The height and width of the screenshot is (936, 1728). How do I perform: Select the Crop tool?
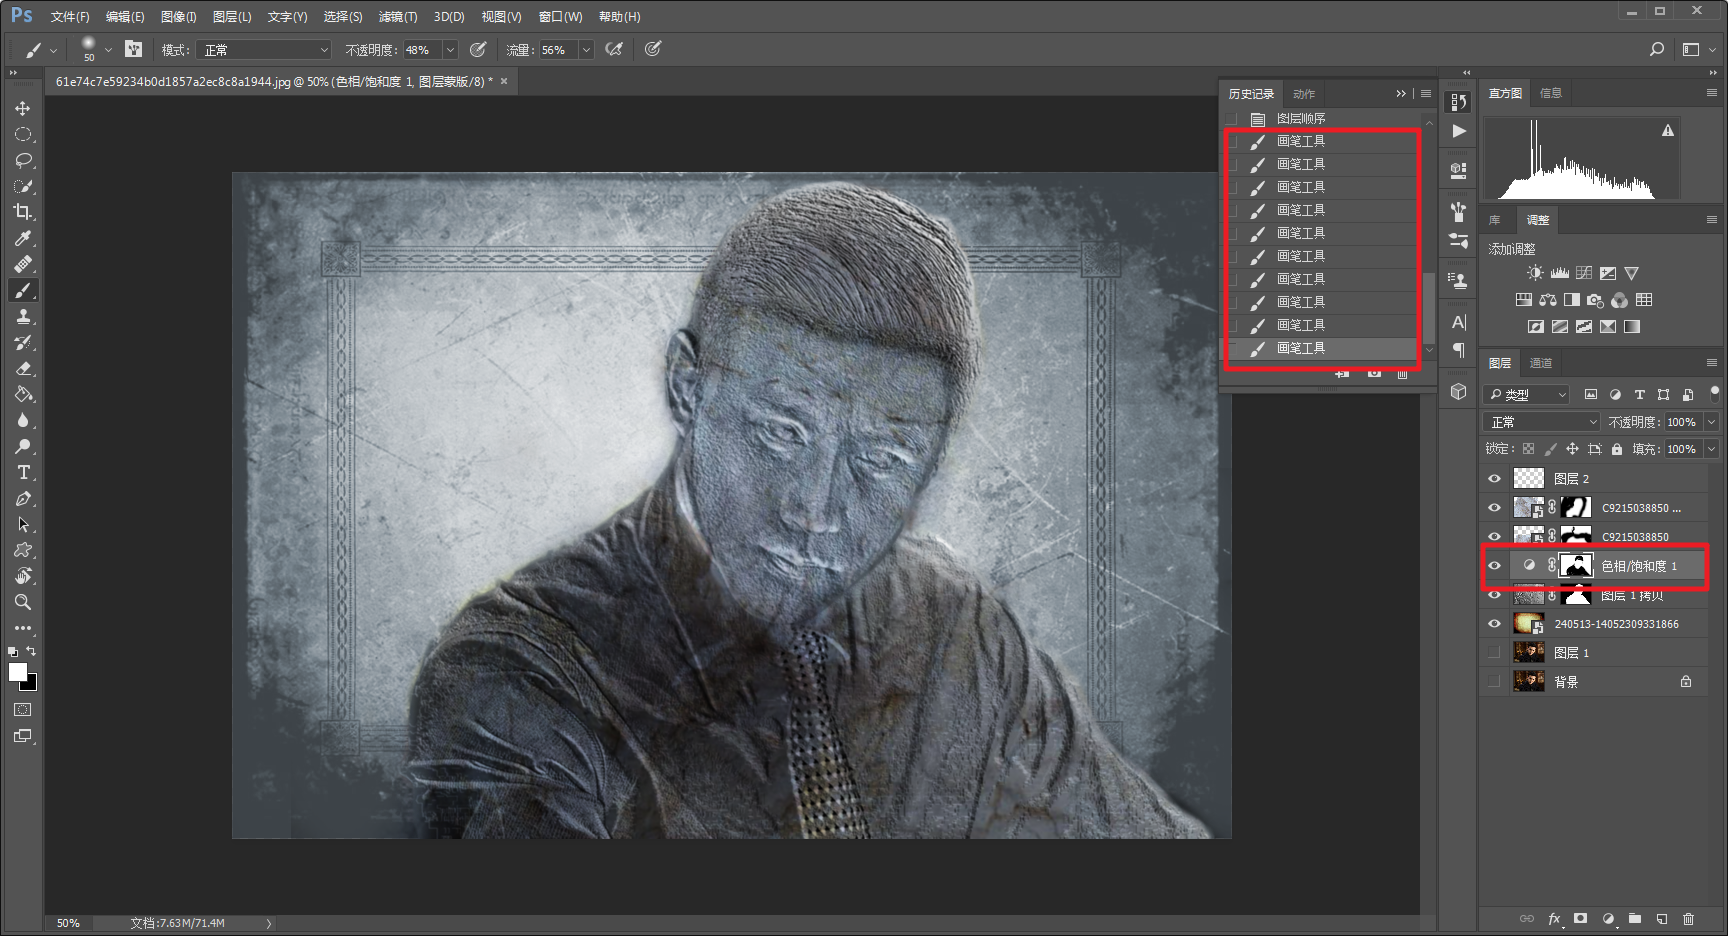click(x=23, y=212)
